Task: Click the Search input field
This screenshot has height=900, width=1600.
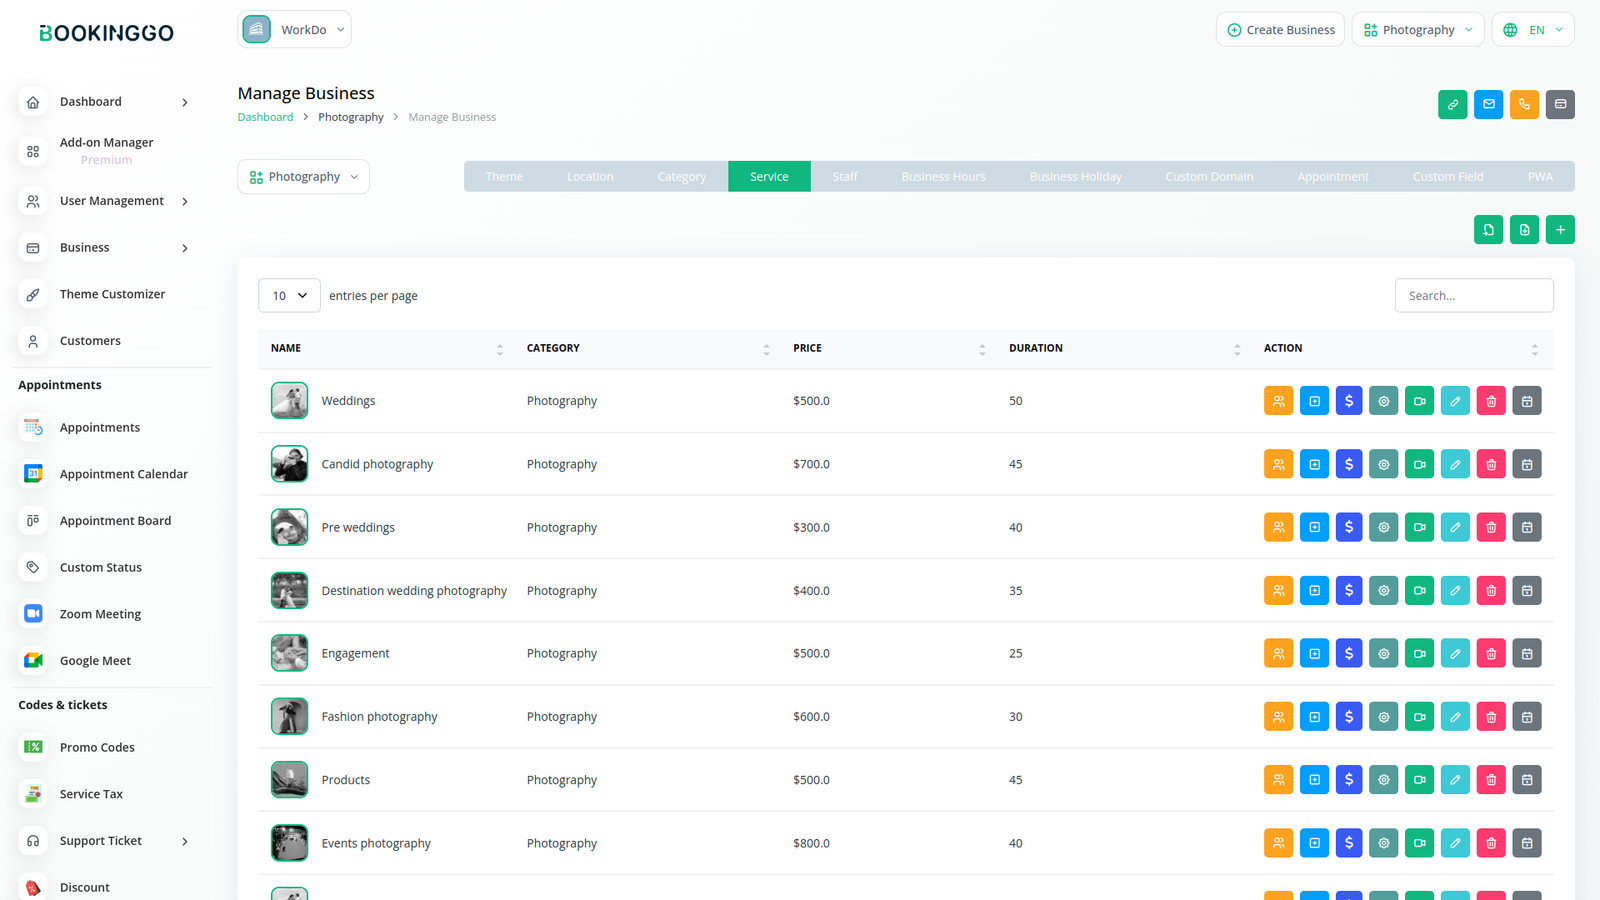Action: (x=1473, y=296)
